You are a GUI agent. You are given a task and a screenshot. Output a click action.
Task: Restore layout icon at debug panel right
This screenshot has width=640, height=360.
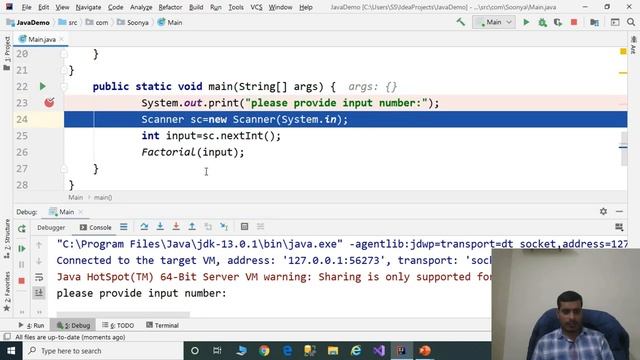[619, 227]
